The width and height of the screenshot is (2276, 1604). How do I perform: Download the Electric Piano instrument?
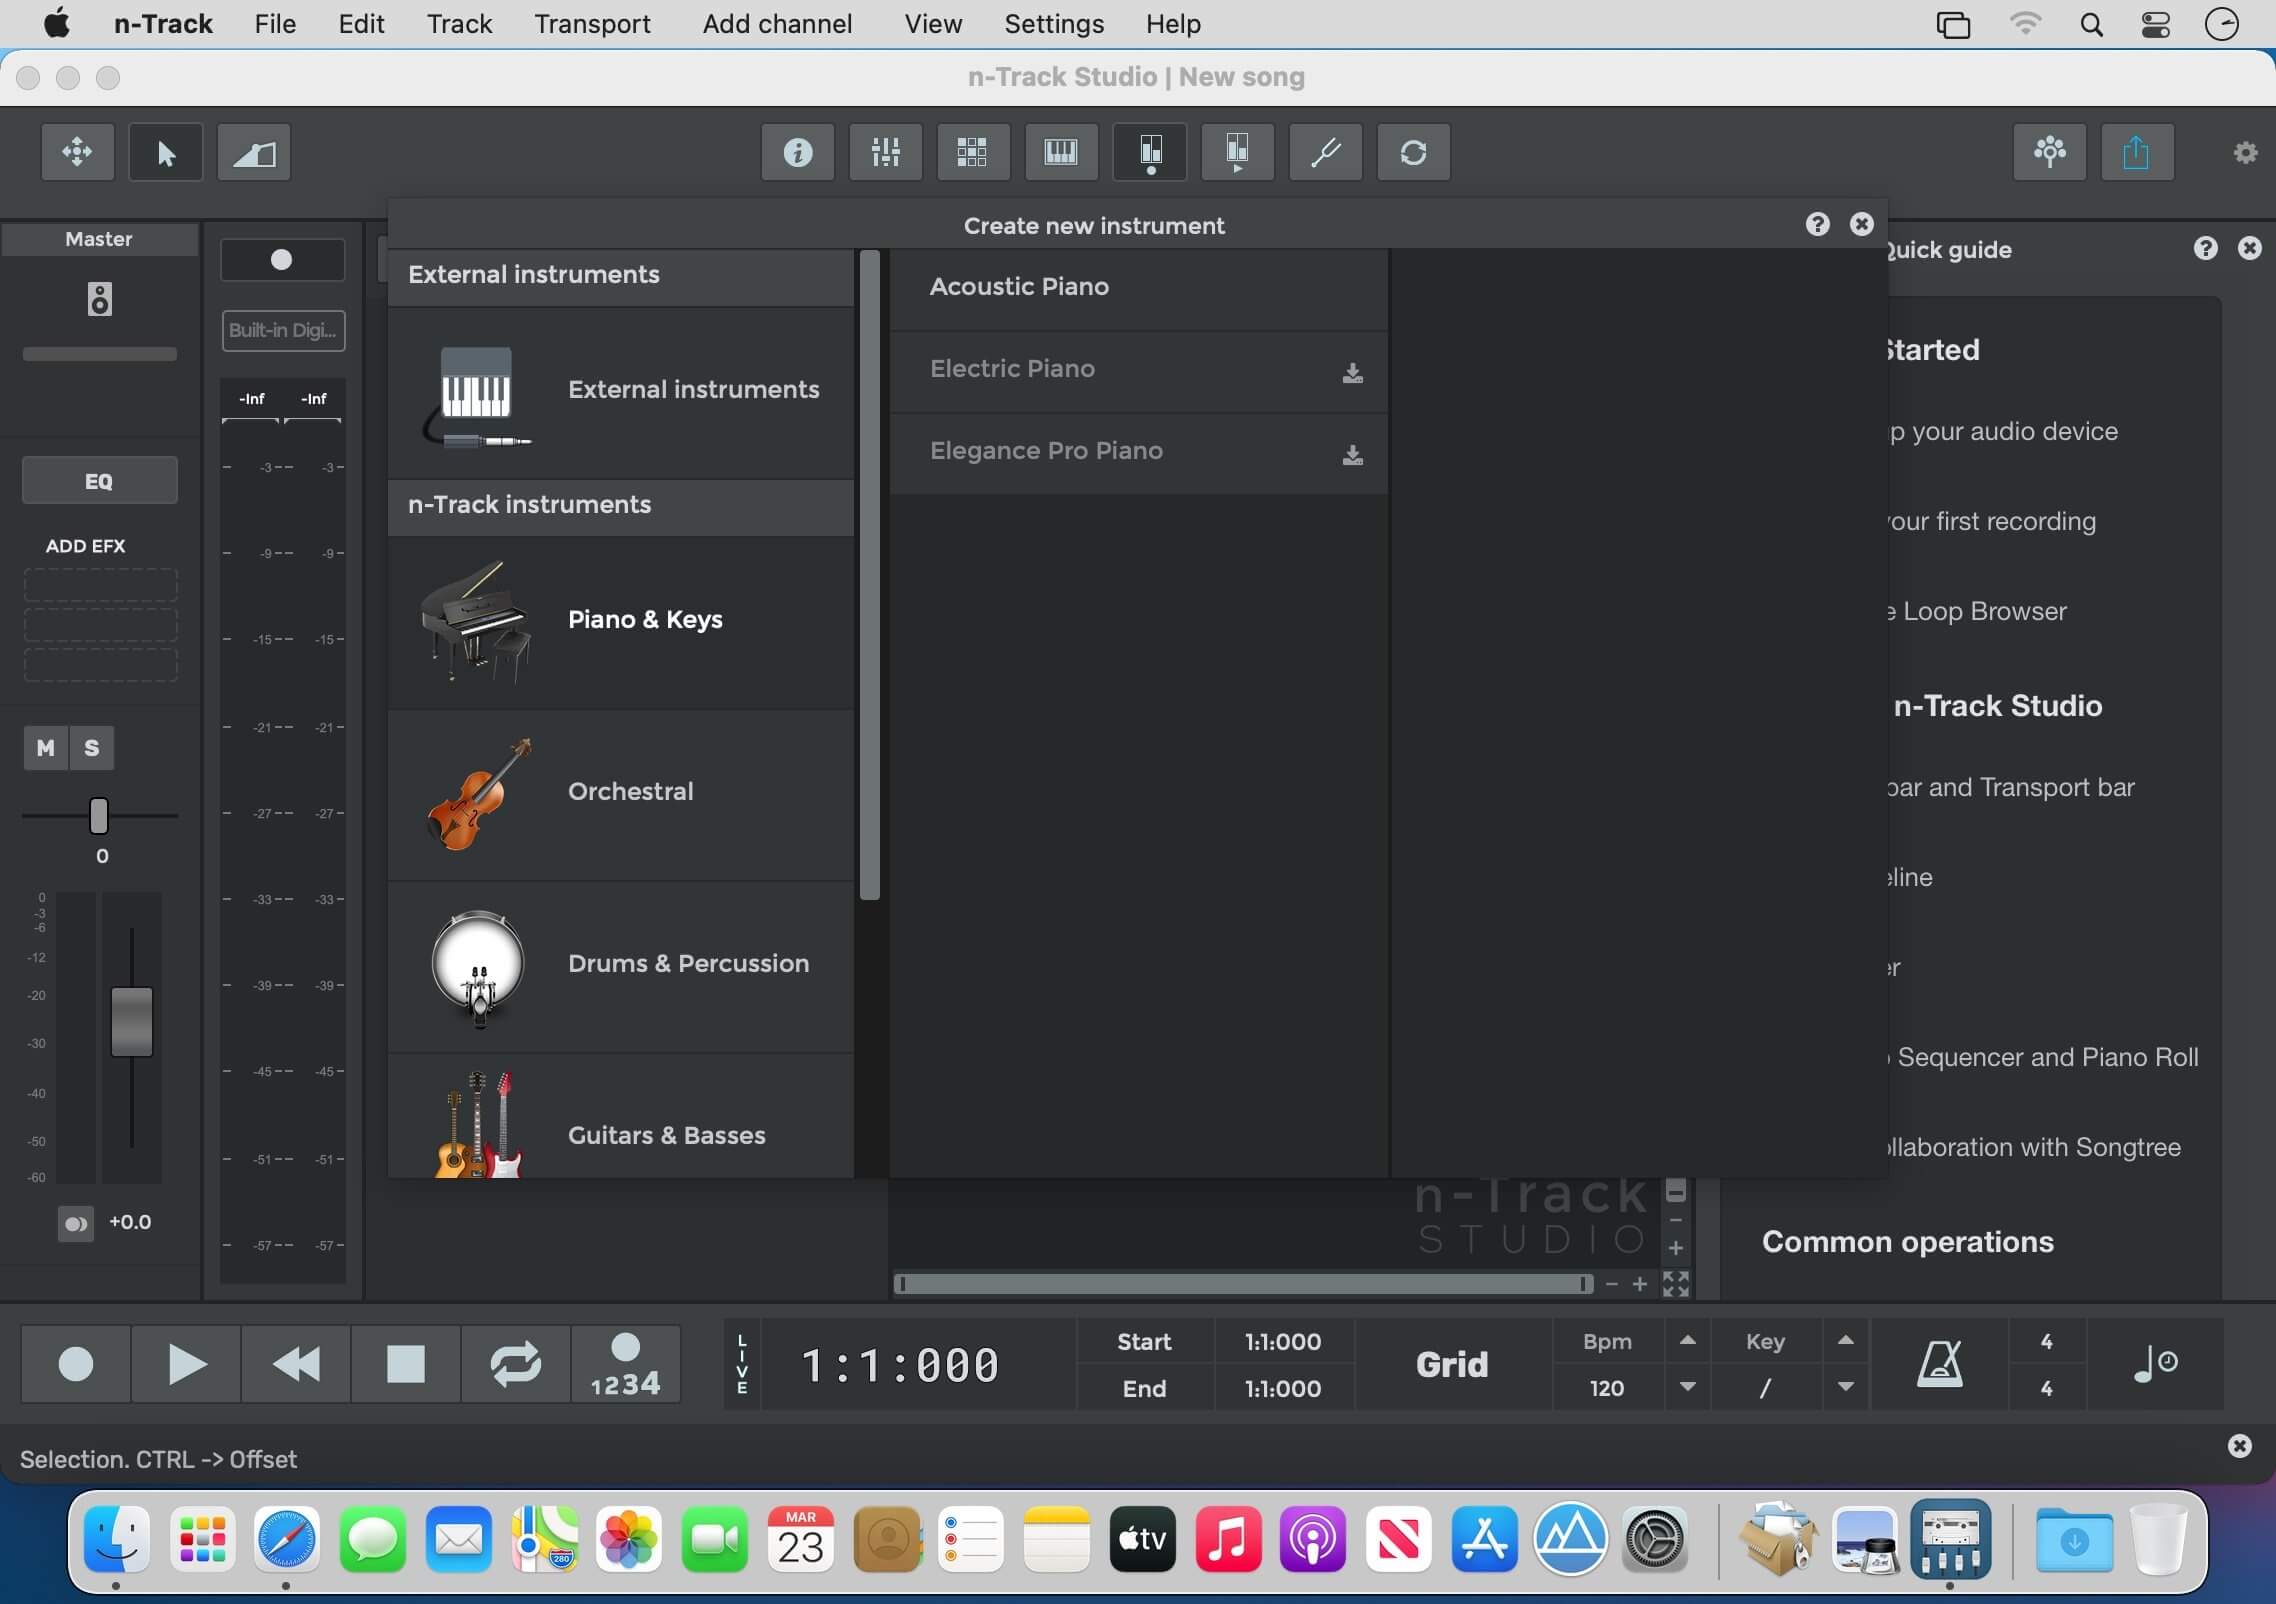[1352, 372]
